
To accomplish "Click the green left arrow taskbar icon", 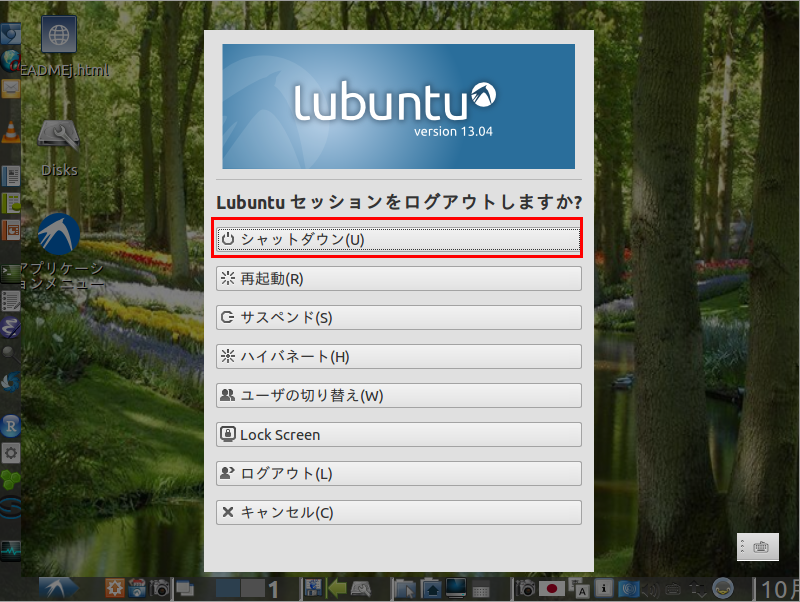I will [x=336, y=589].
